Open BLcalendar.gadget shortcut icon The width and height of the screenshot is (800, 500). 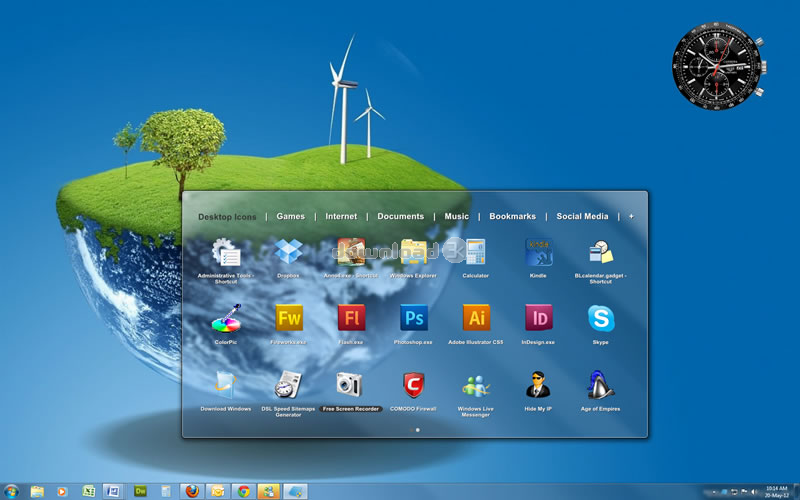click(601, 252)
